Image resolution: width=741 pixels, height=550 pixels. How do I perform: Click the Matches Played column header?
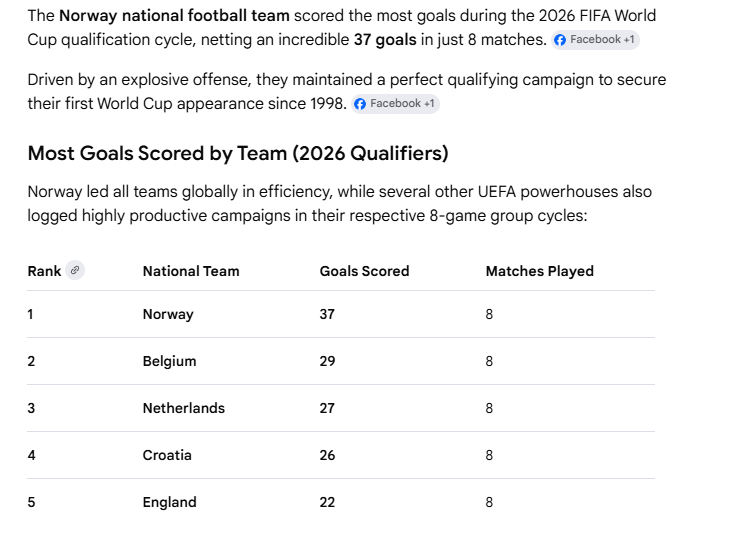pyautogui.click(x=540, y=271)
